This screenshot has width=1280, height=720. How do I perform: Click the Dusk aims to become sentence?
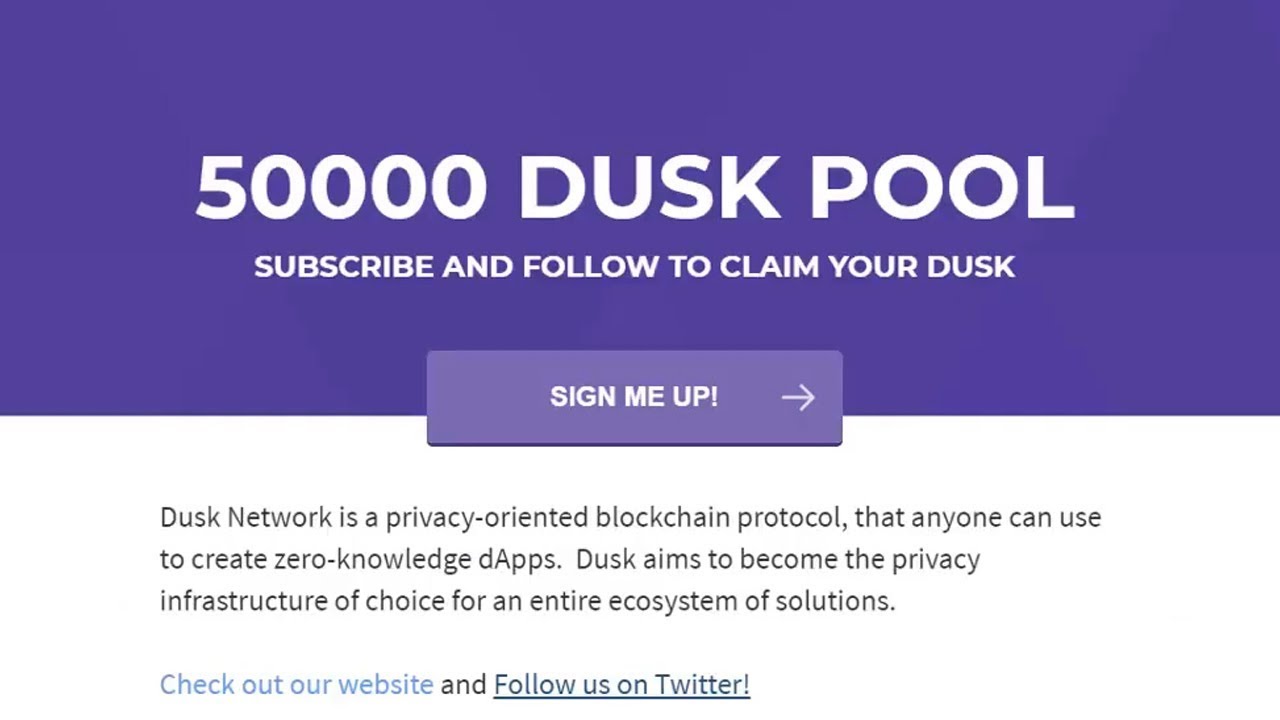(707, 559)
